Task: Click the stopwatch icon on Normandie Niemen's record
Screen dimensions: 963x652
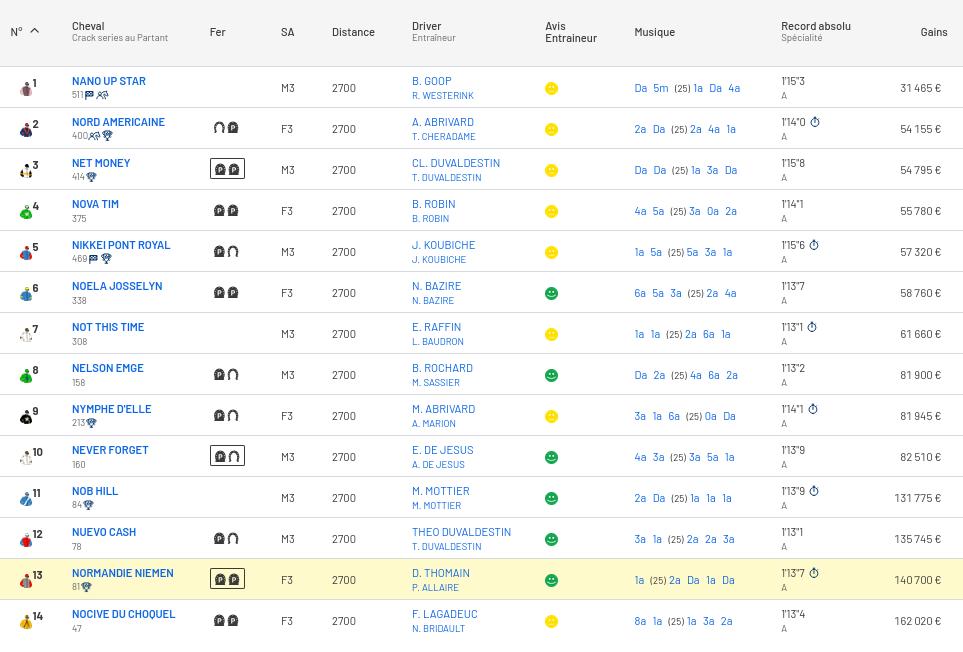Action: (x=814, y=574)
